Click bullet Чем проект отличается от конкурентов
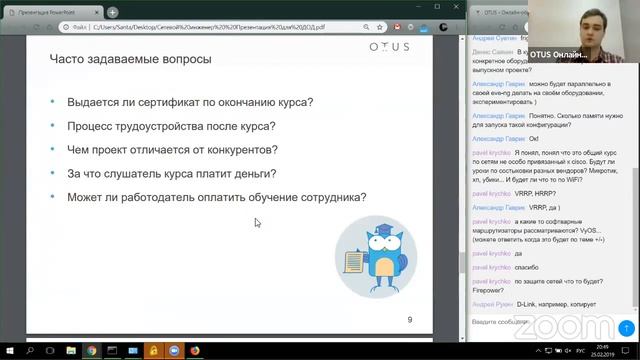 (x=172, y=150)
